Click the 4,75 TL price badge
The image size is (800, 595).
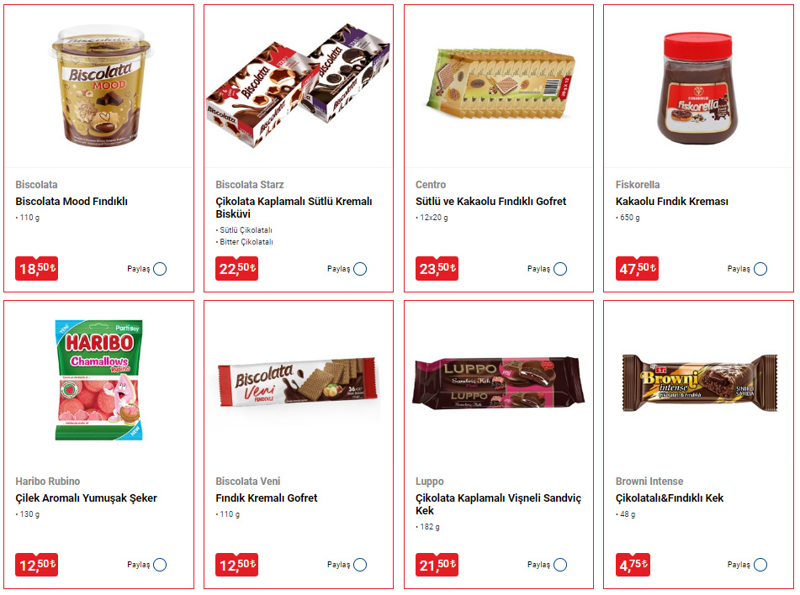coord(633,565)
